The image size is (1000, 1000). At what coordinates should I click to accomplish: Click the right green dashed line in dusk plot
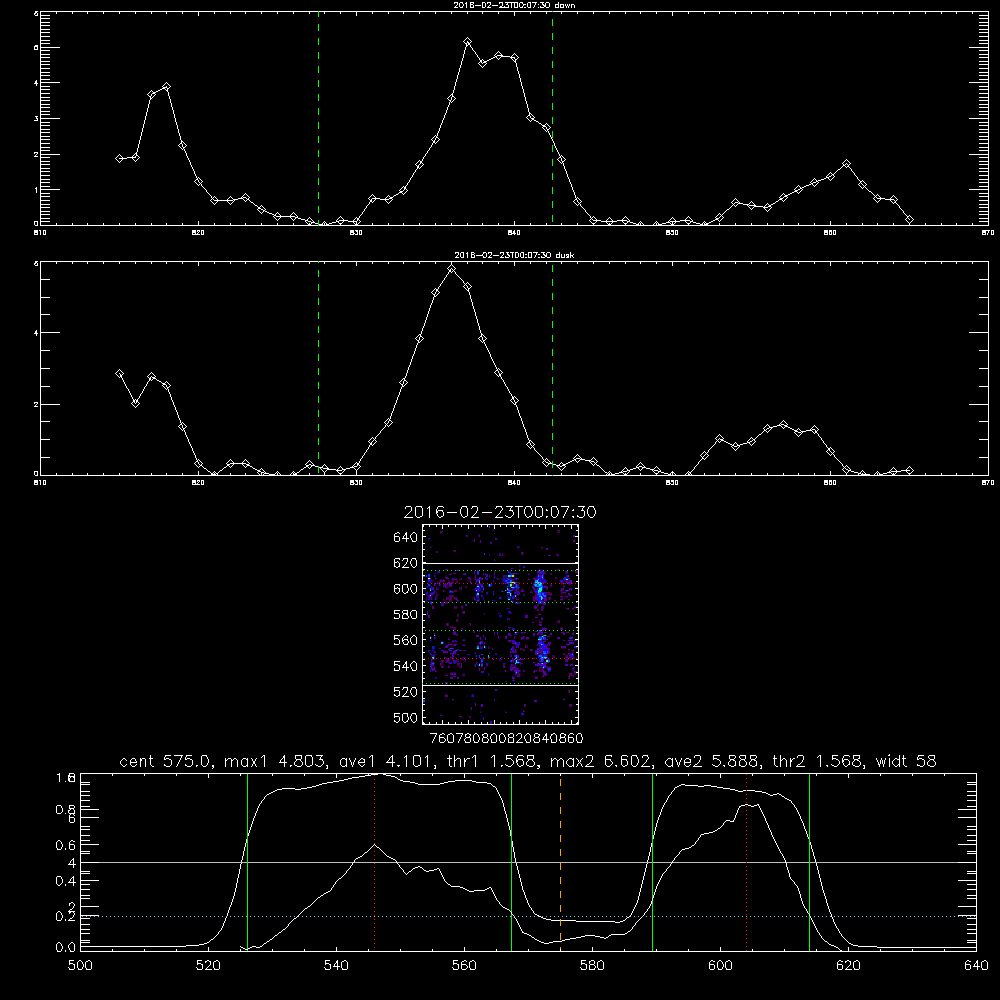[552, 368]
